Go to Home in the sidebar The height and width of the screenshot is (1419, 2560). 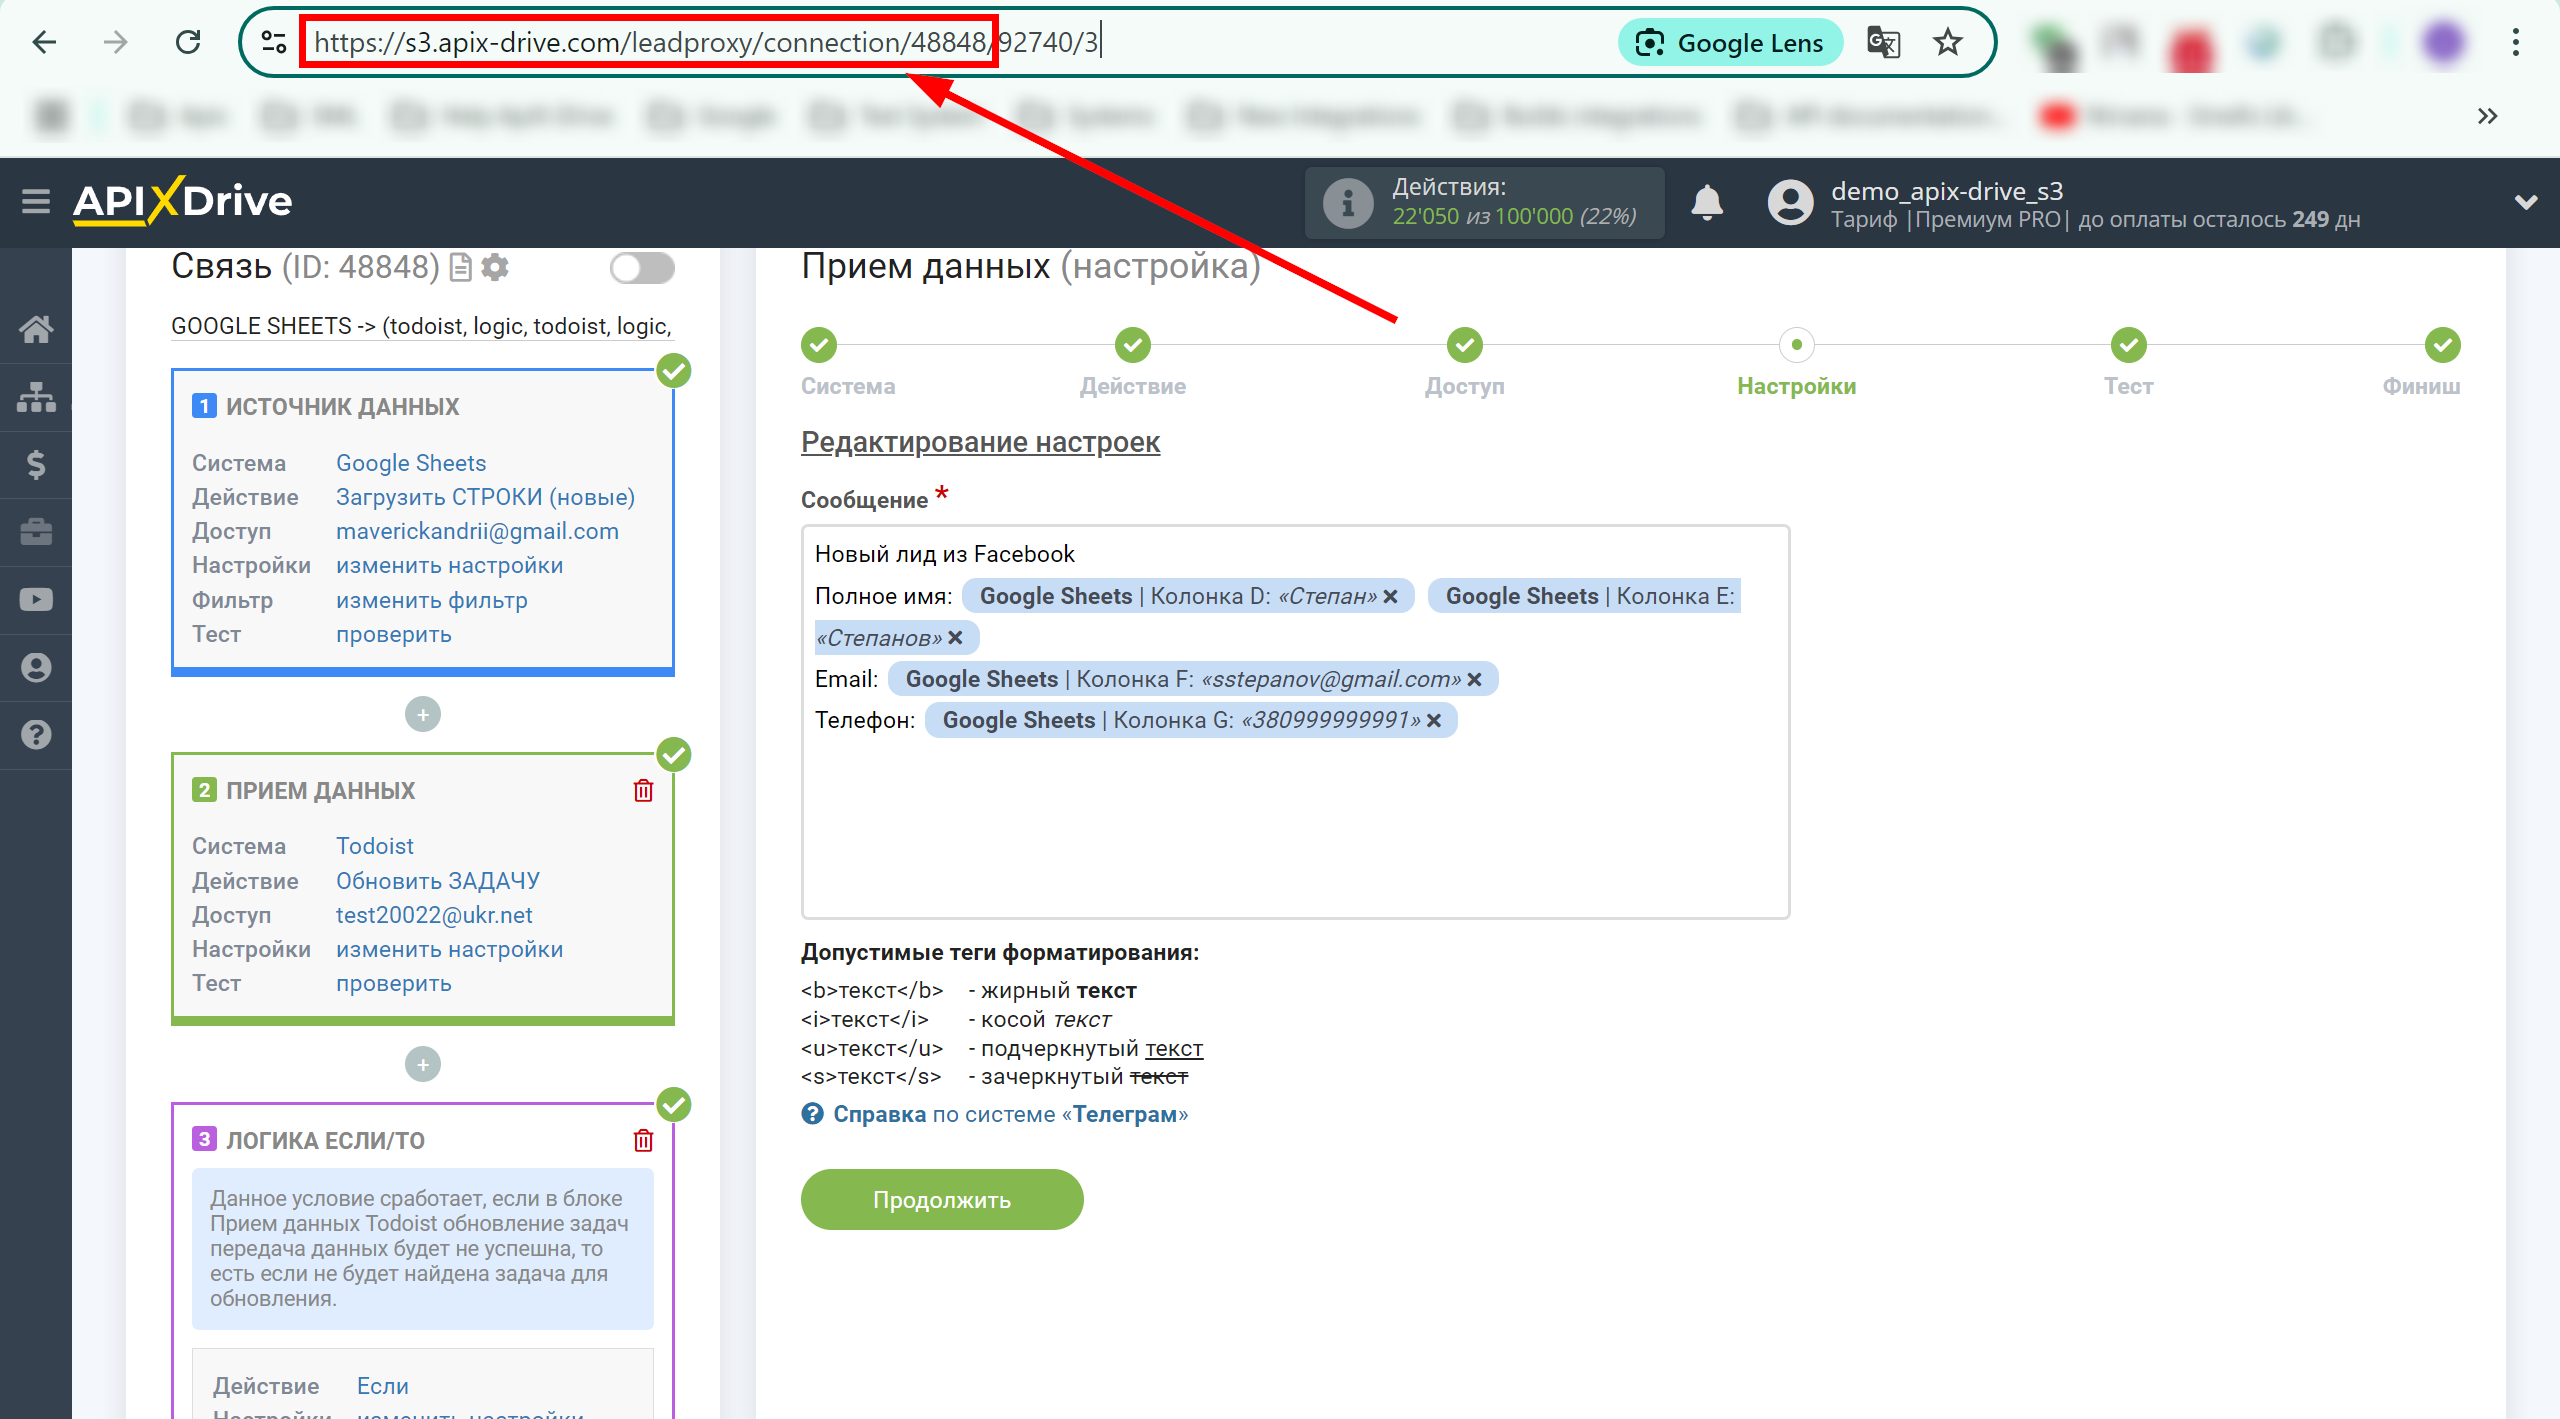click(x=36, y=329)
